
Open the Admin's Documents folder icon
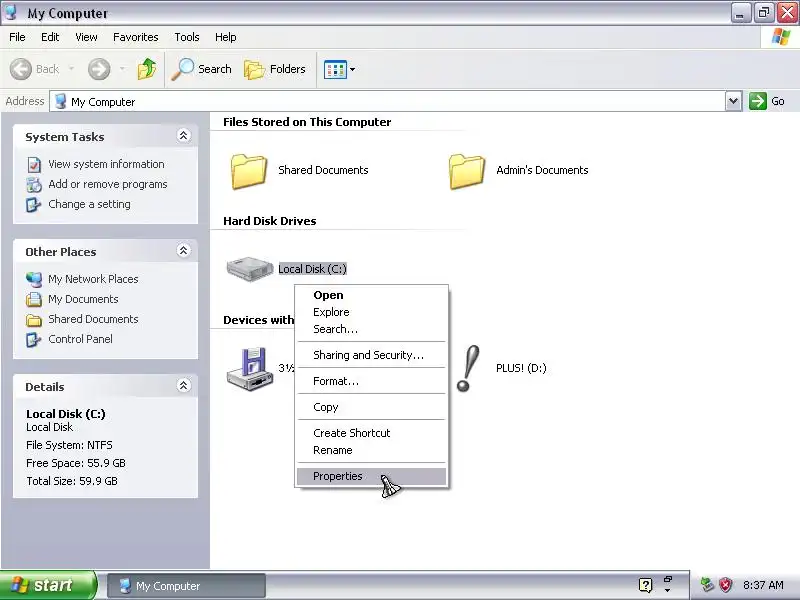[x=466, y=171]
